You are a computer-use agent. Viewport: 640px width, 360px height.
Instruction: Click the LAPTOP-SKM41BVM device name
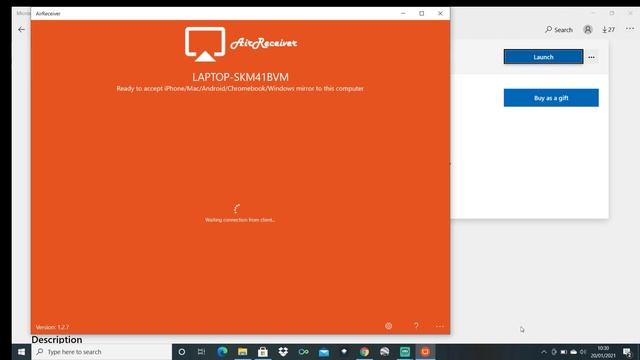click(x=240, y=77)
